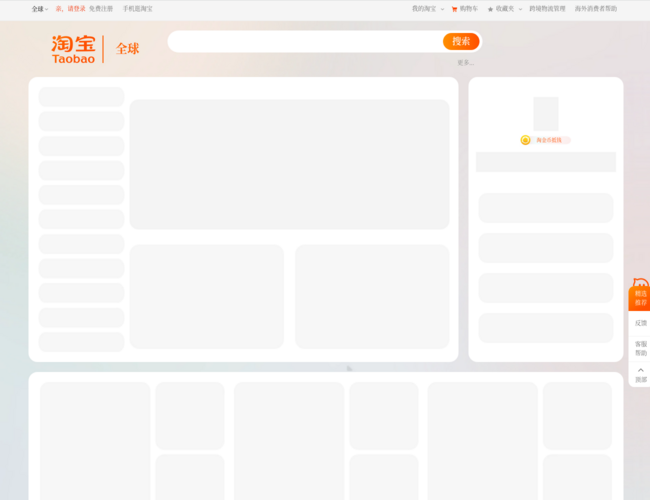This screenshot has height=500, width=650.
Task: Click the user avatar placeholder
Action: 545,113
